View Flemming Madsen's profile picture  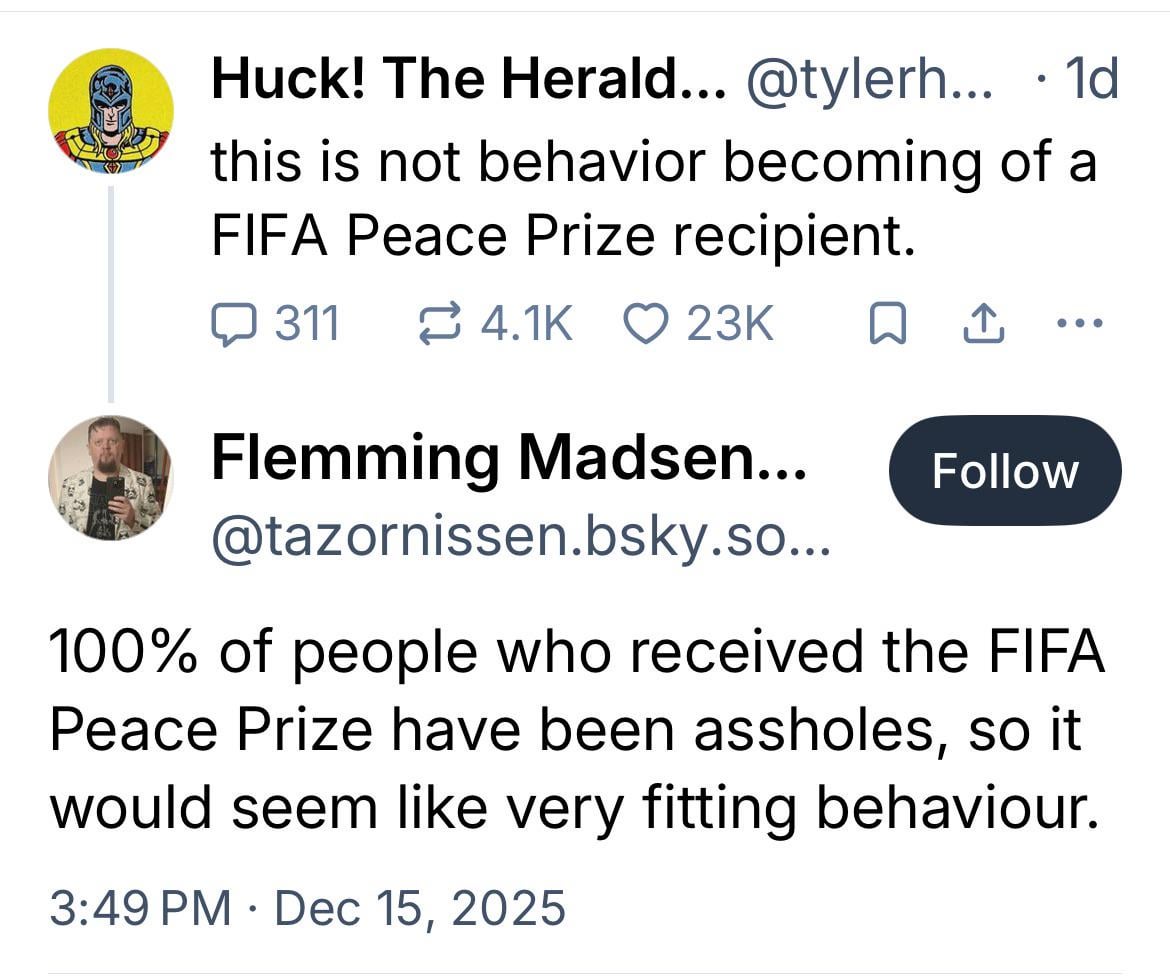pyautogui.click(x=111, y=478)
